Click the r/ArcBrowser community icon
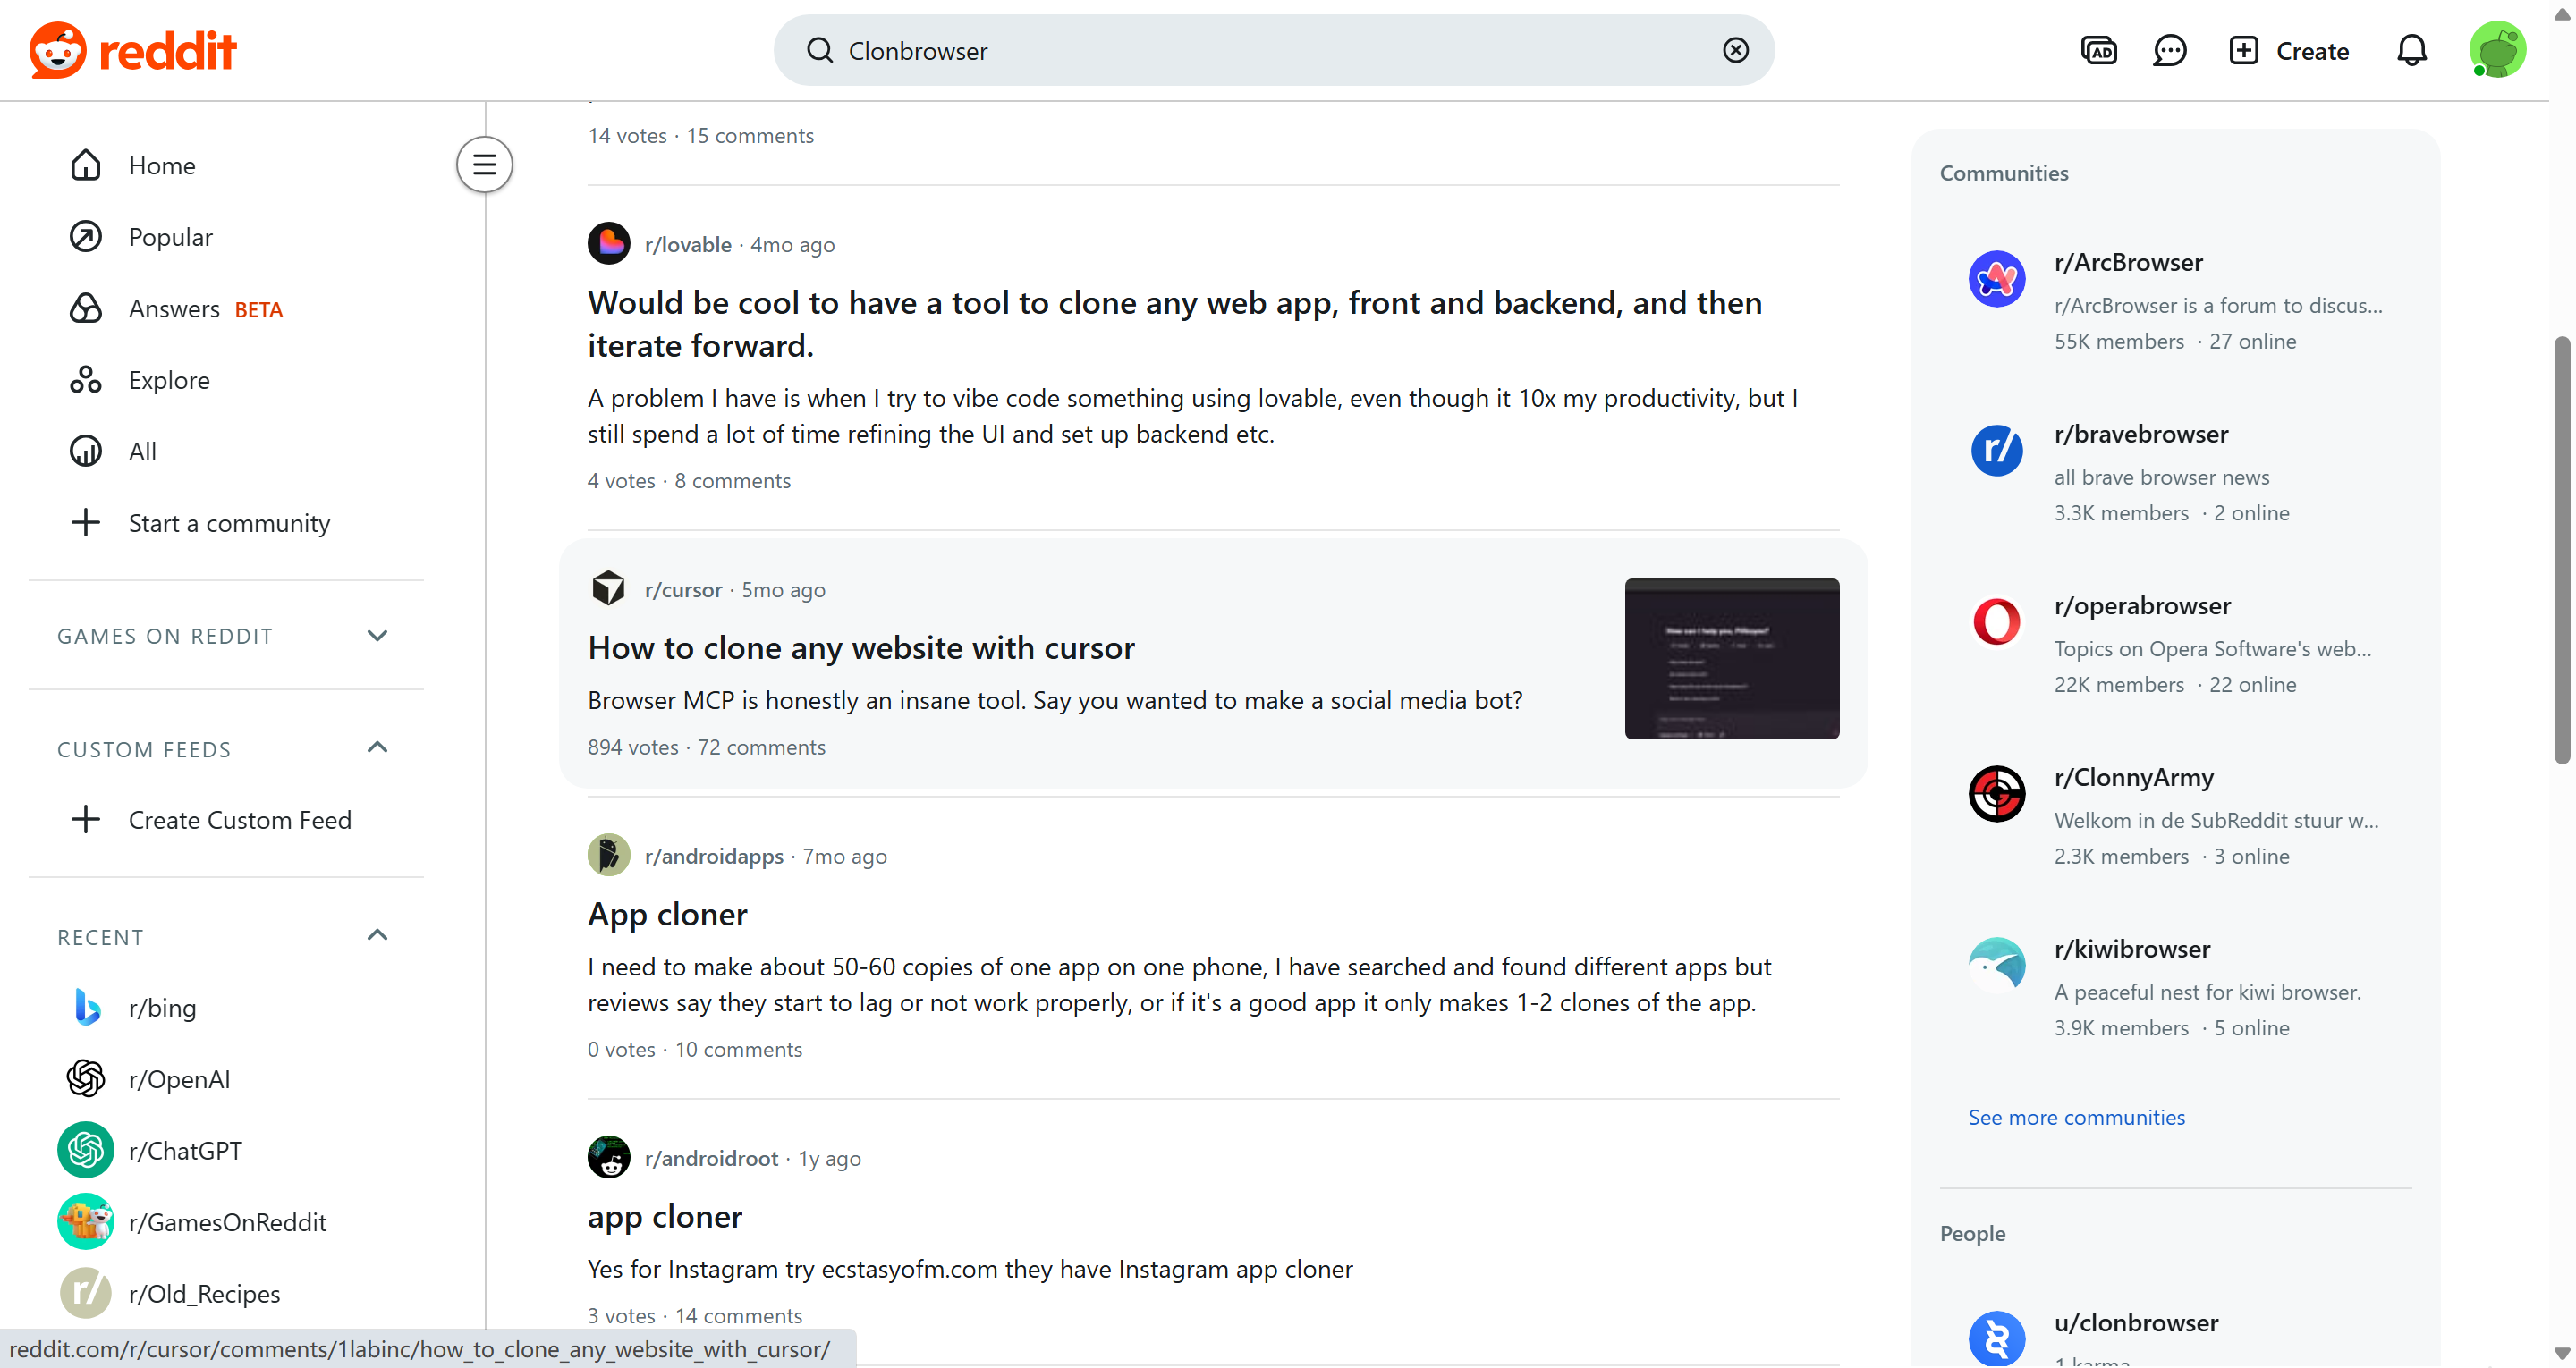Screen dimensions: 2576x1368 coord(1996,279)
